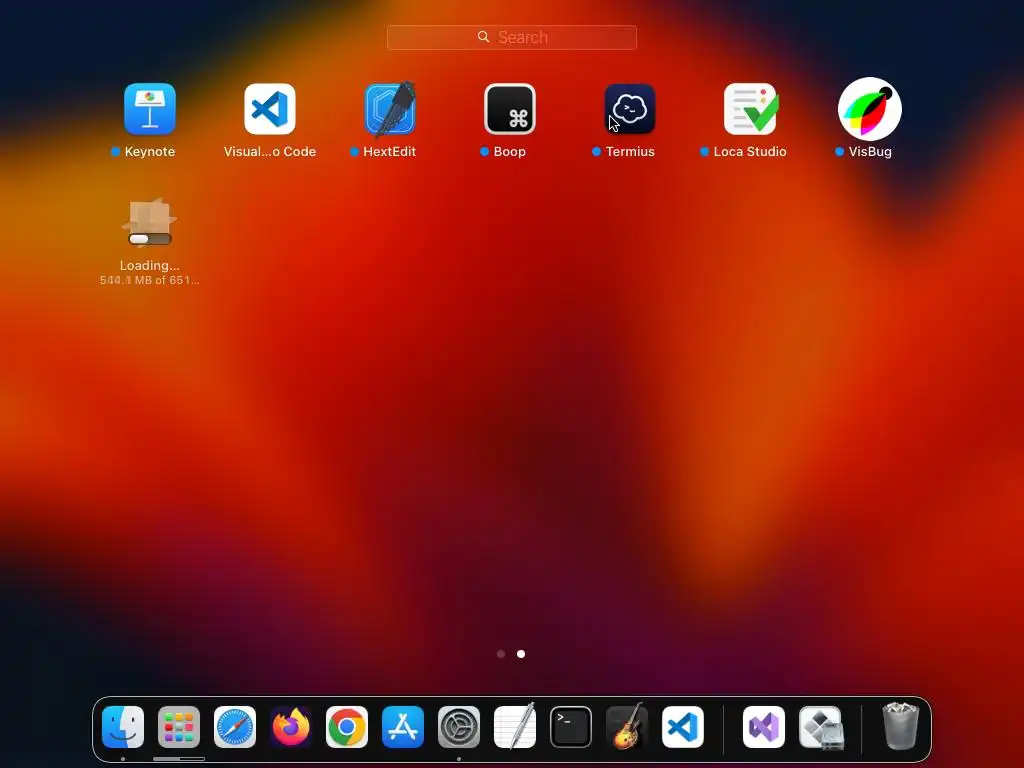This screenshot has width=1024, height=768.
Task: Click the "VisBug" label text
Action: pyautogui.click(x=870, y=152)
